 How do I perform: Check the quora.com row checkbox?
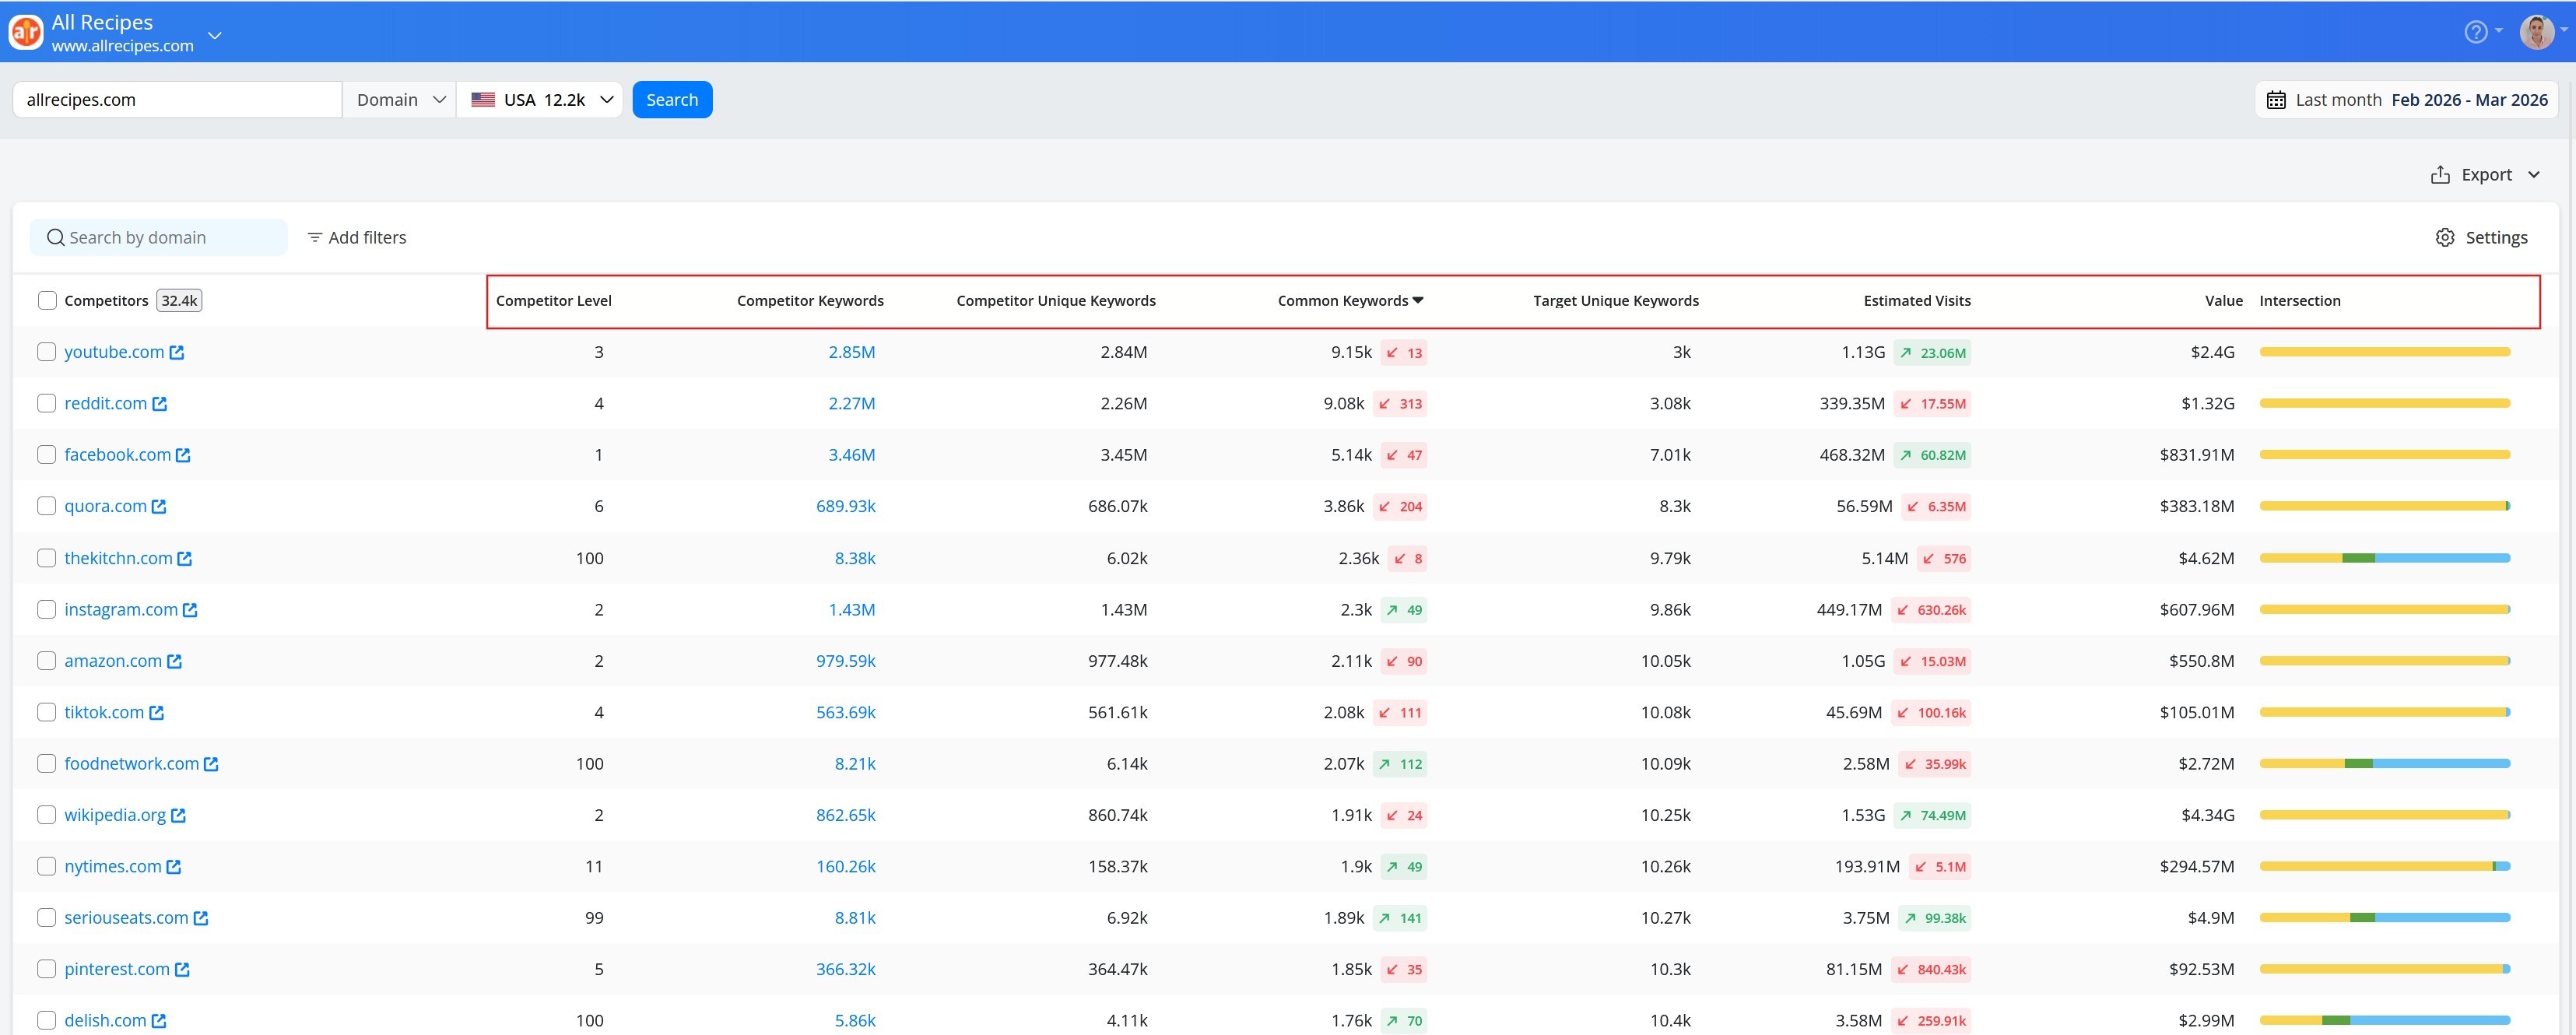tap(46, 506)
